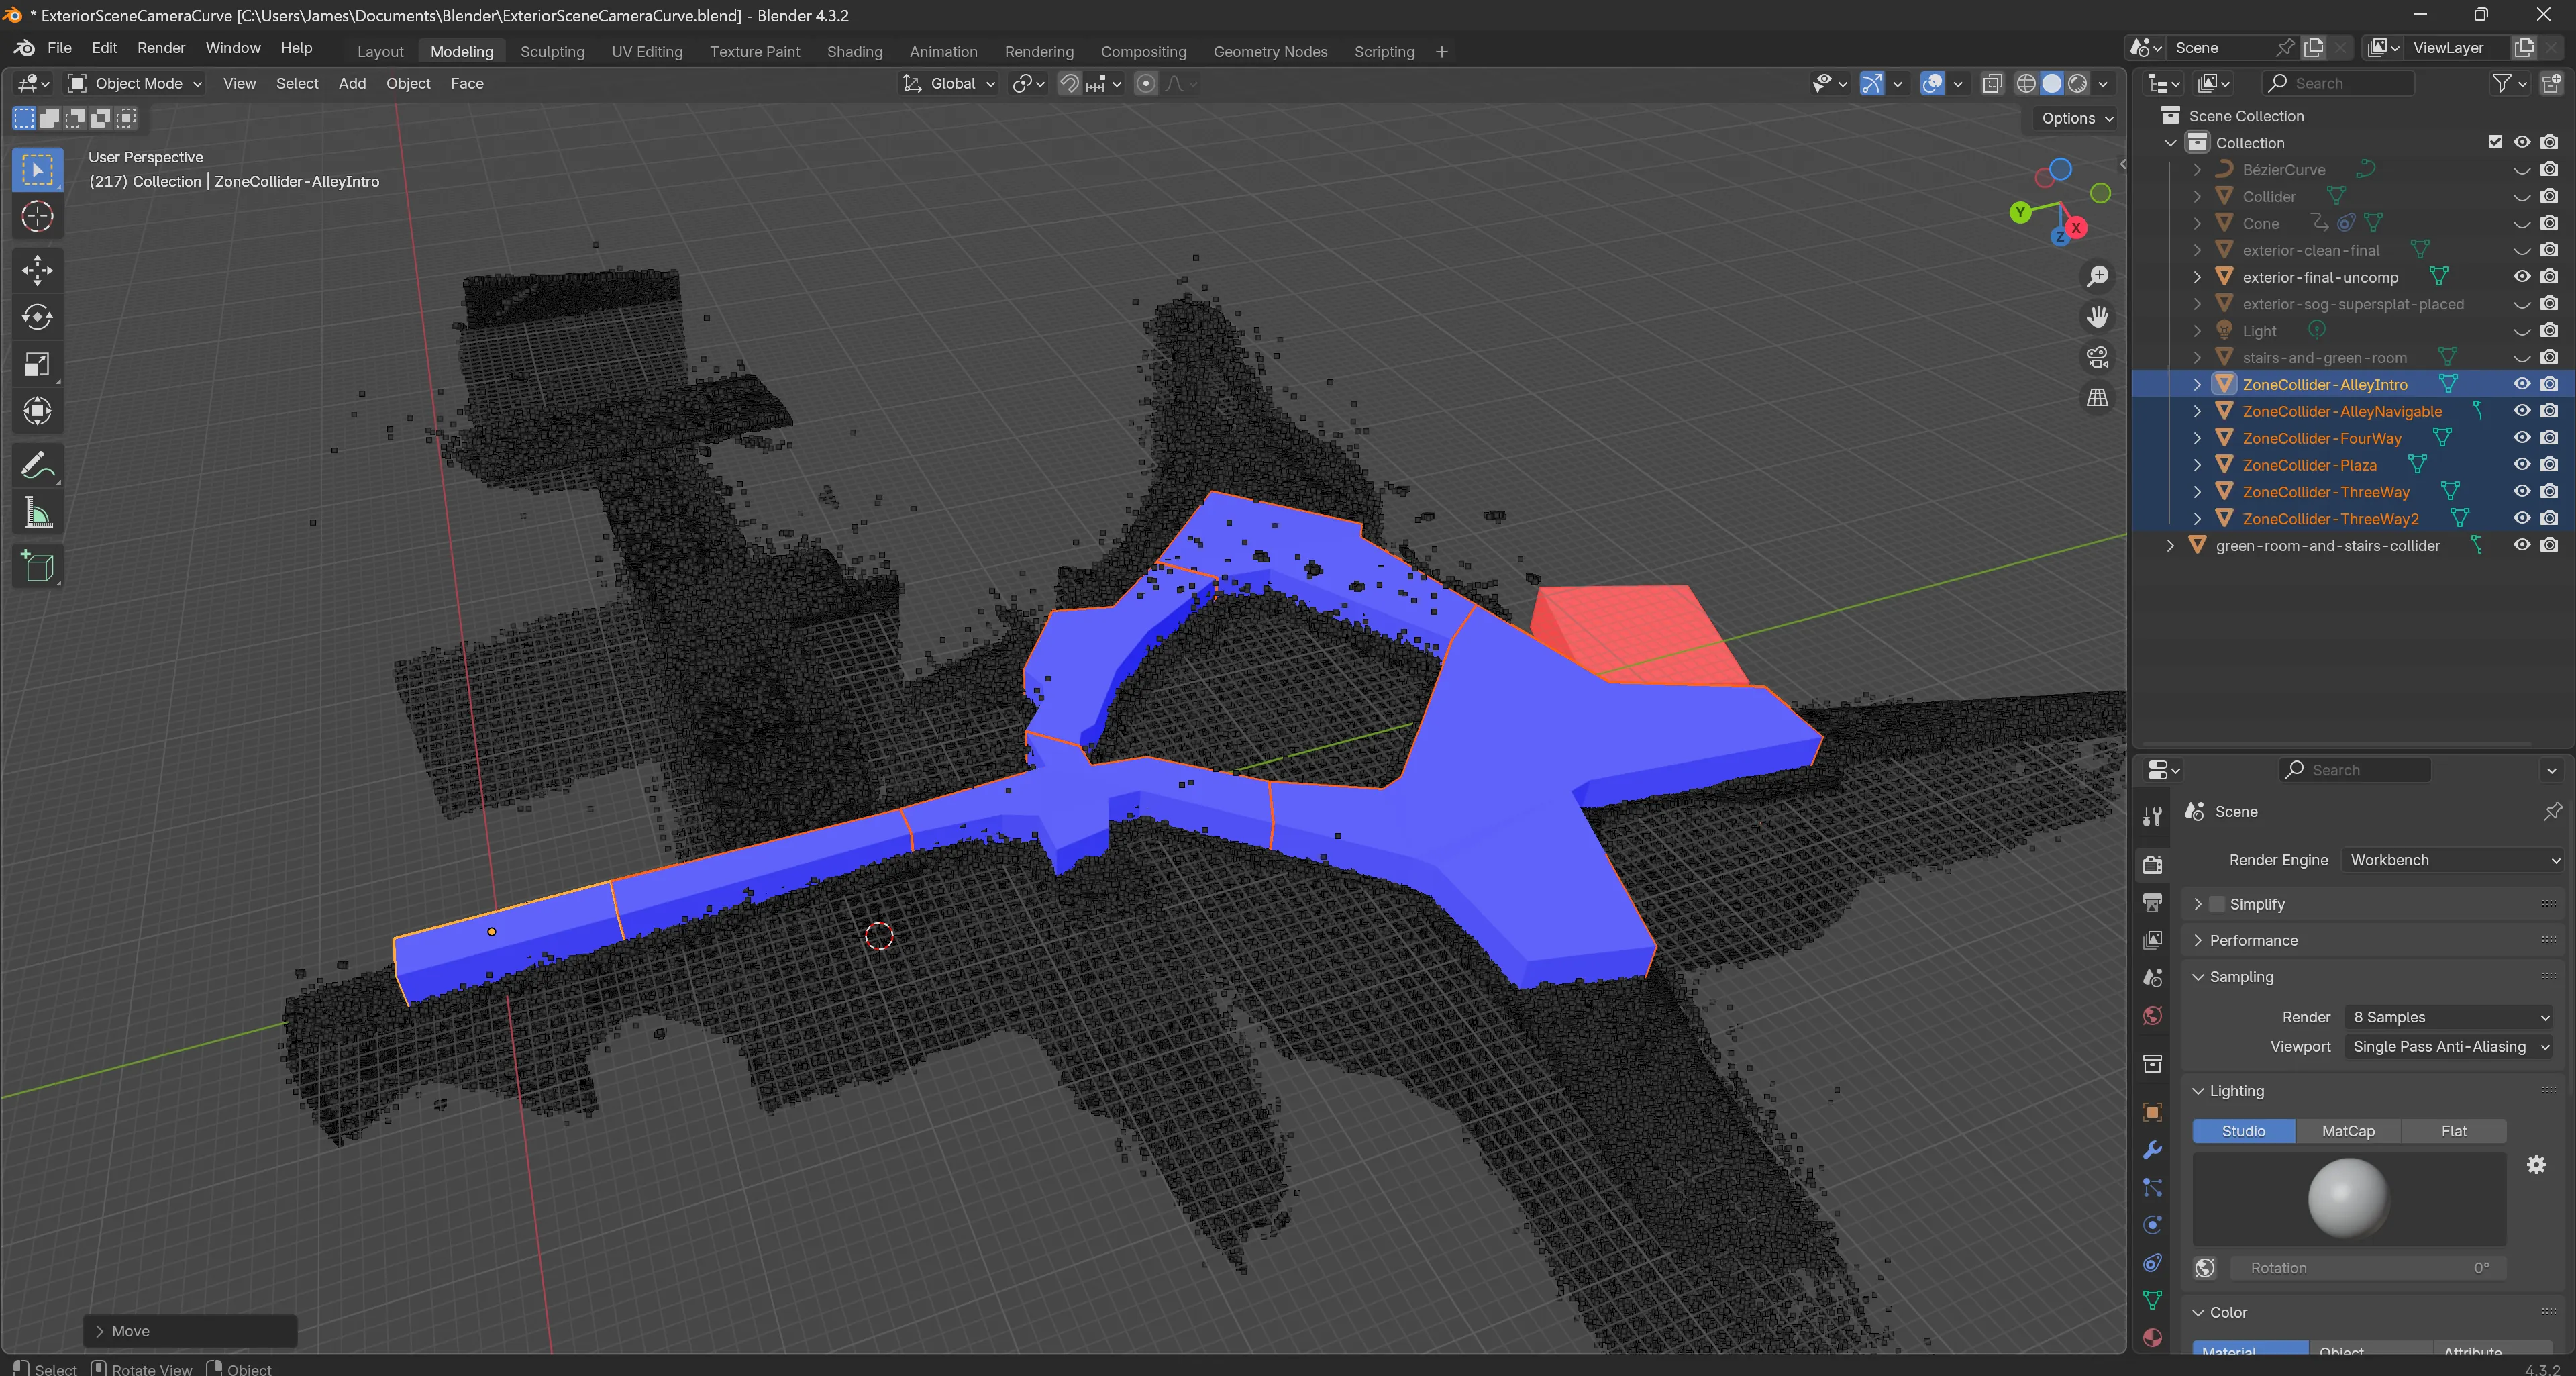Open the Render menu
Viewport: 2576px width, 1376px height.
pyautogui.click(x=161, y=48)
